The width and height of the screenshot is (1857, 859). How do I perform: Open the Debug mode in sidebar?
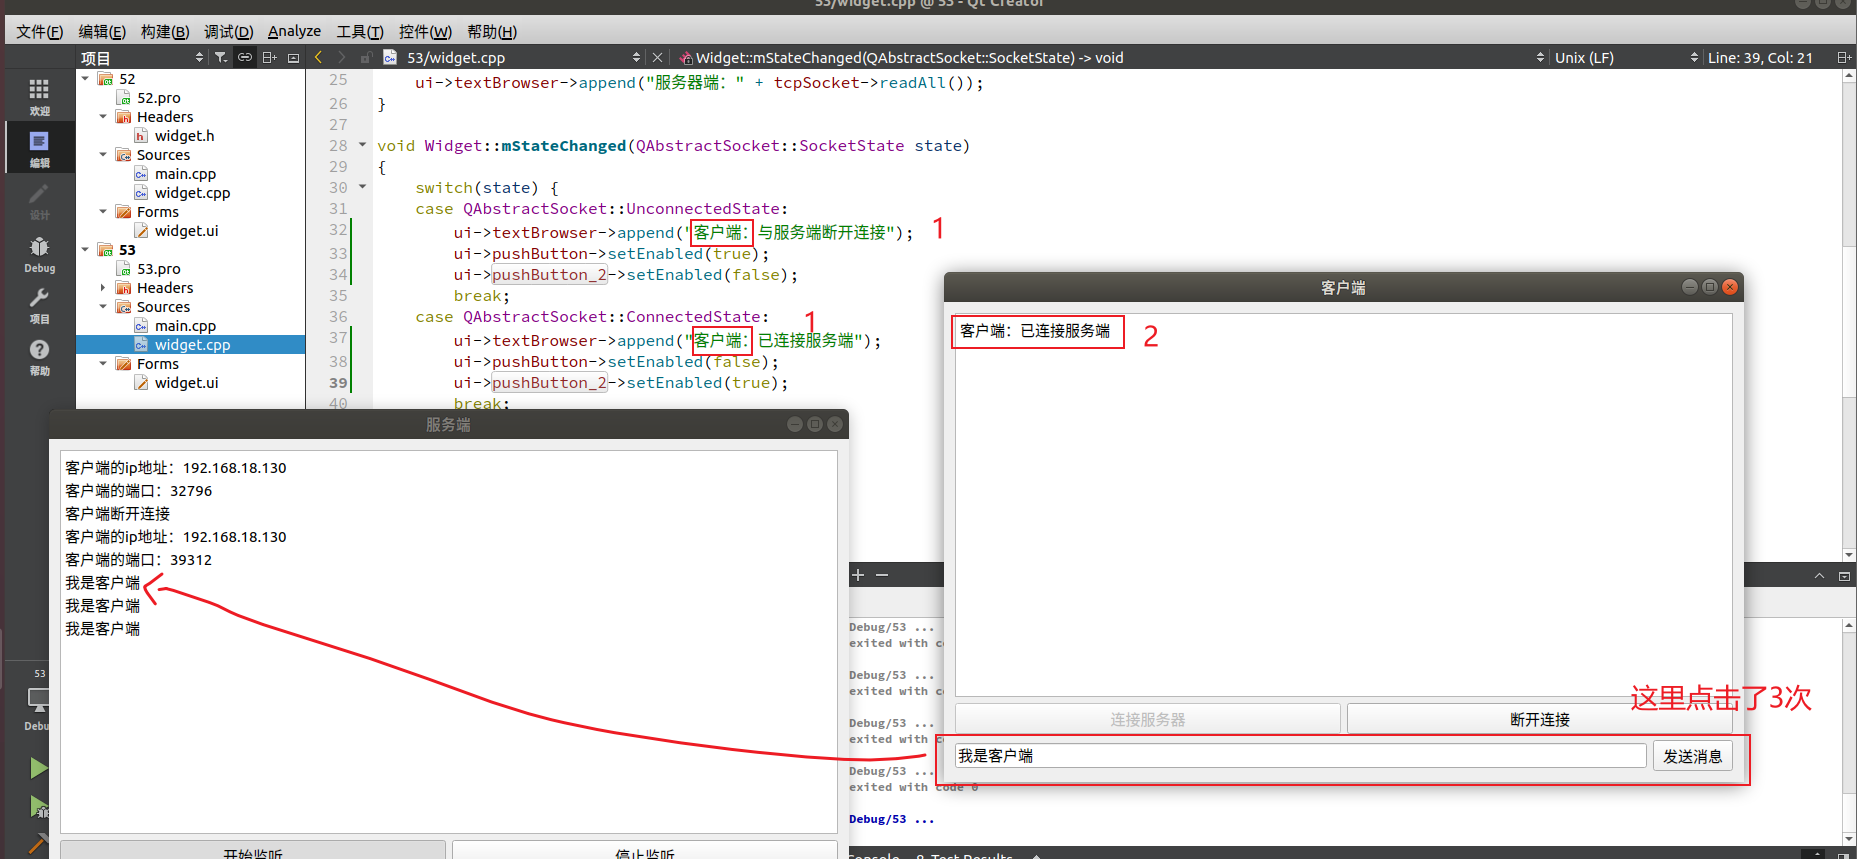click(39, 253)
